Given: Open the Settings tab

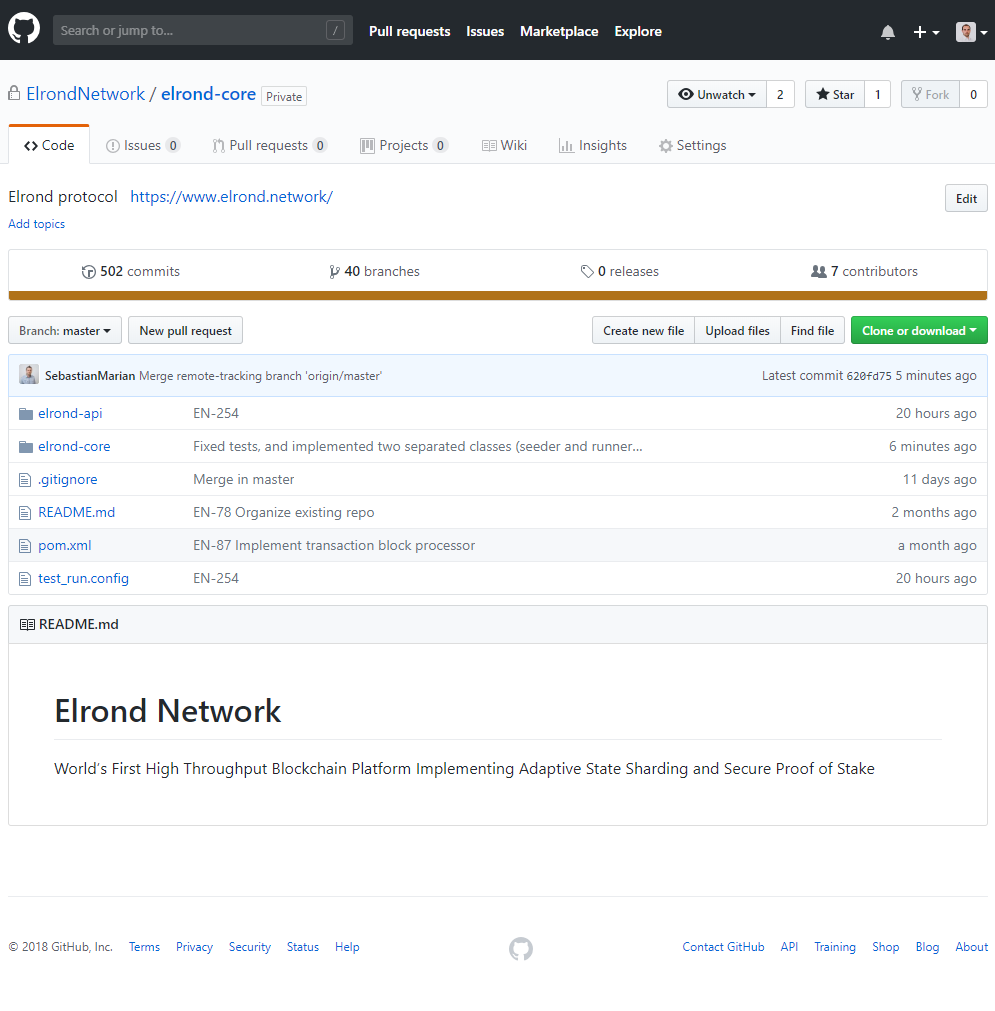Looking at the screenshot, I should coord(693,145).
